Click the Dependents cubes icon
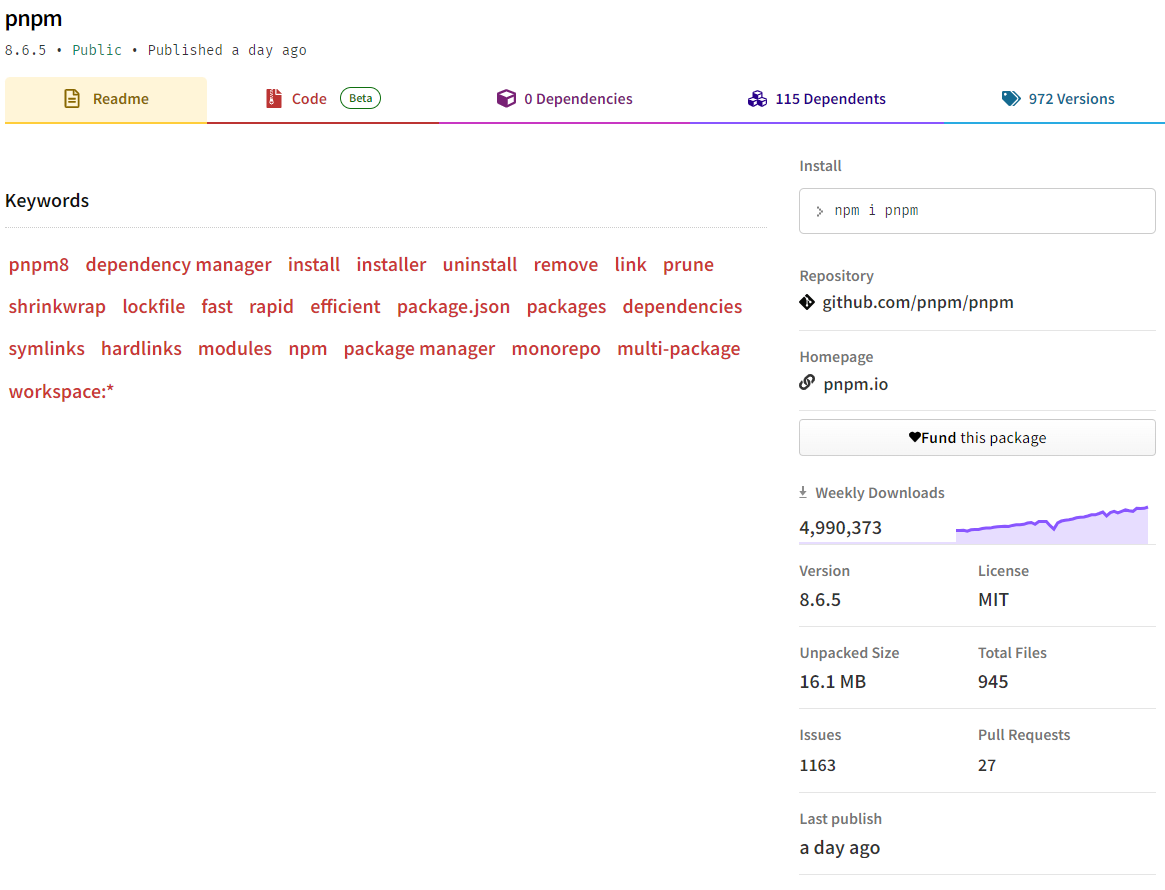Screen dimensions: 1165x890 757,99
